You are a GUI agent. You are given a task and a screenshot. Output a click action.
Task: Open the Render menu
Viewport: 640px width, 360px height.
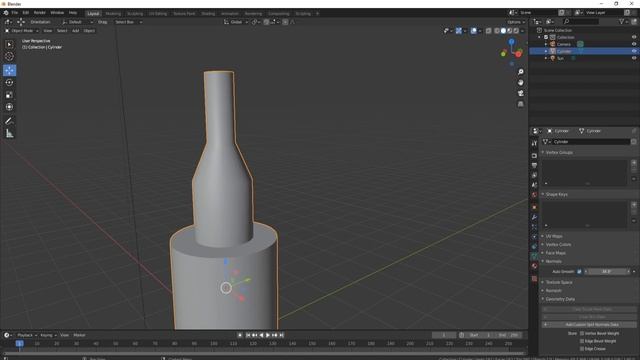(x=40, y=13)
